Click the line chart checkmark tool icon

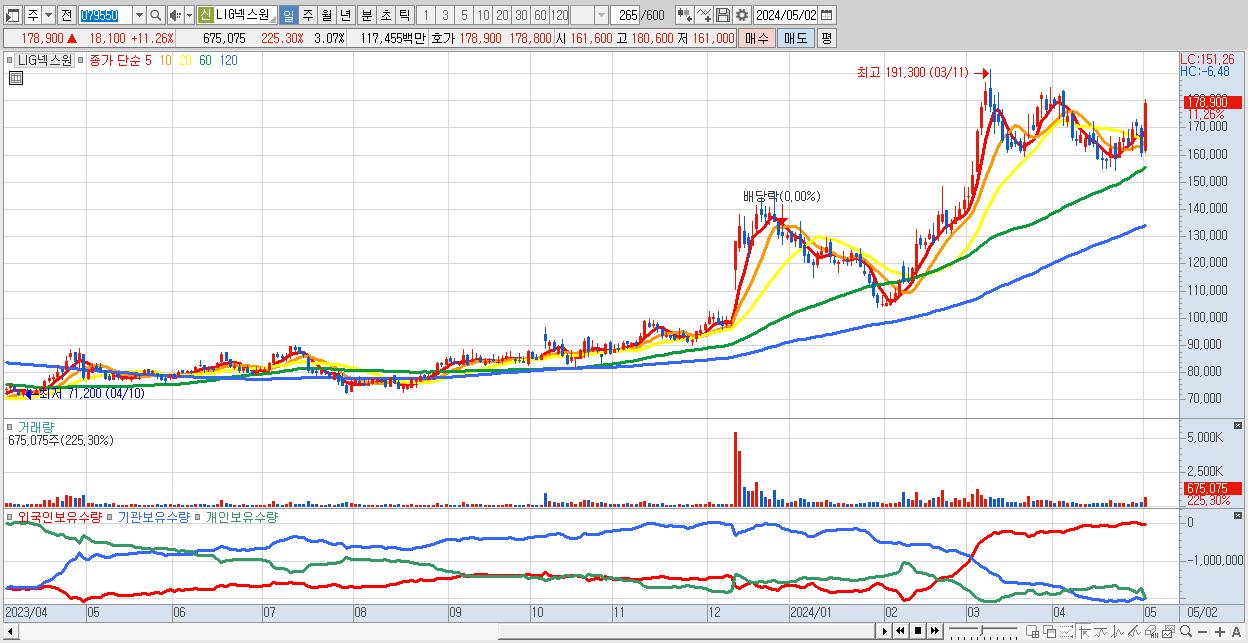[705, 15]
